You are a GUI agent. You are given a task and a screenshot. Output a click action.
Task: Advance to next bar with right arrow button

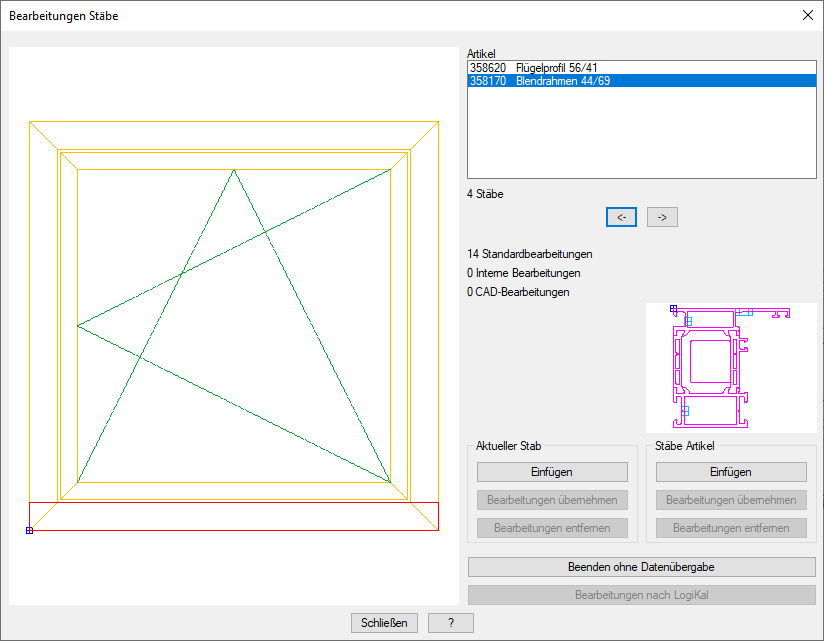pyautogui.click(x=662, y=217)
